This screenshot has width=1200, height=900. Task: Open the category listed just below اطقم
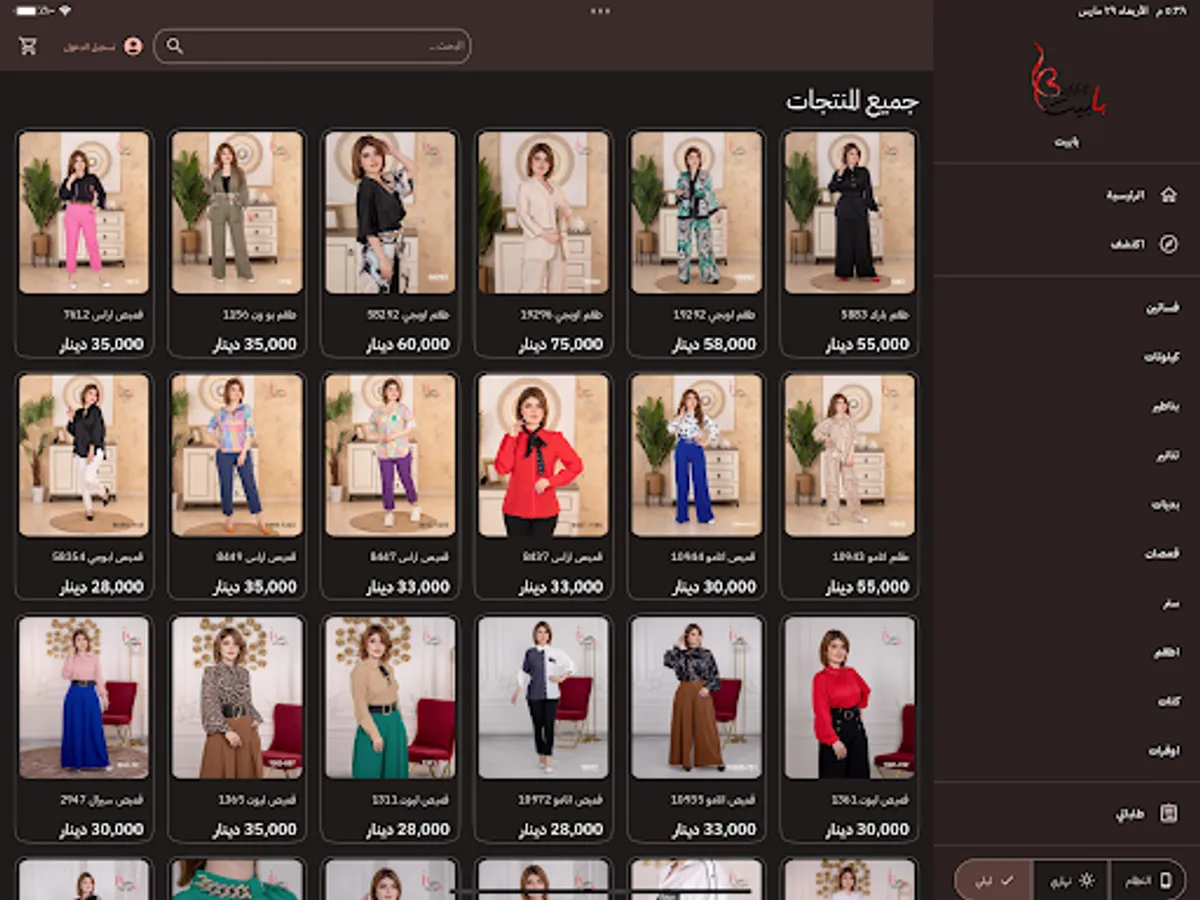click(1068, 702)
